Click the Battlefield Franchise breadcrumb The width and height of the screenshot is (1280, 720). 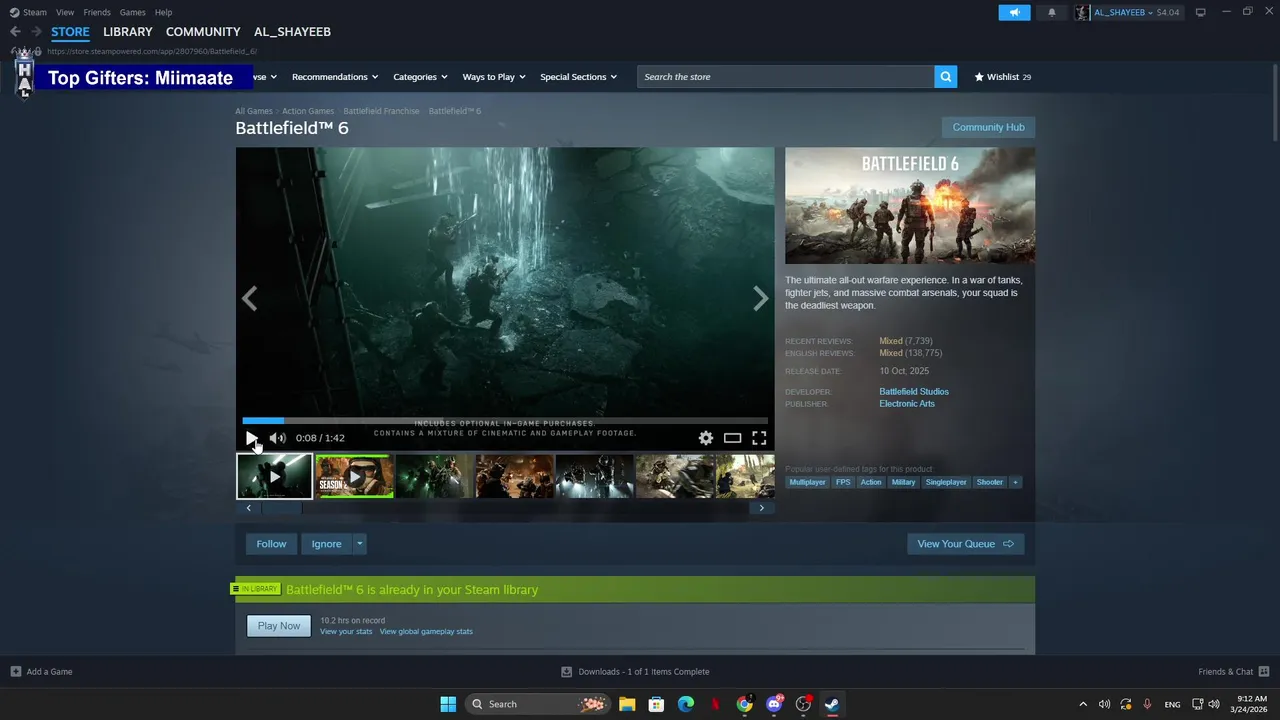pos(381,111)
